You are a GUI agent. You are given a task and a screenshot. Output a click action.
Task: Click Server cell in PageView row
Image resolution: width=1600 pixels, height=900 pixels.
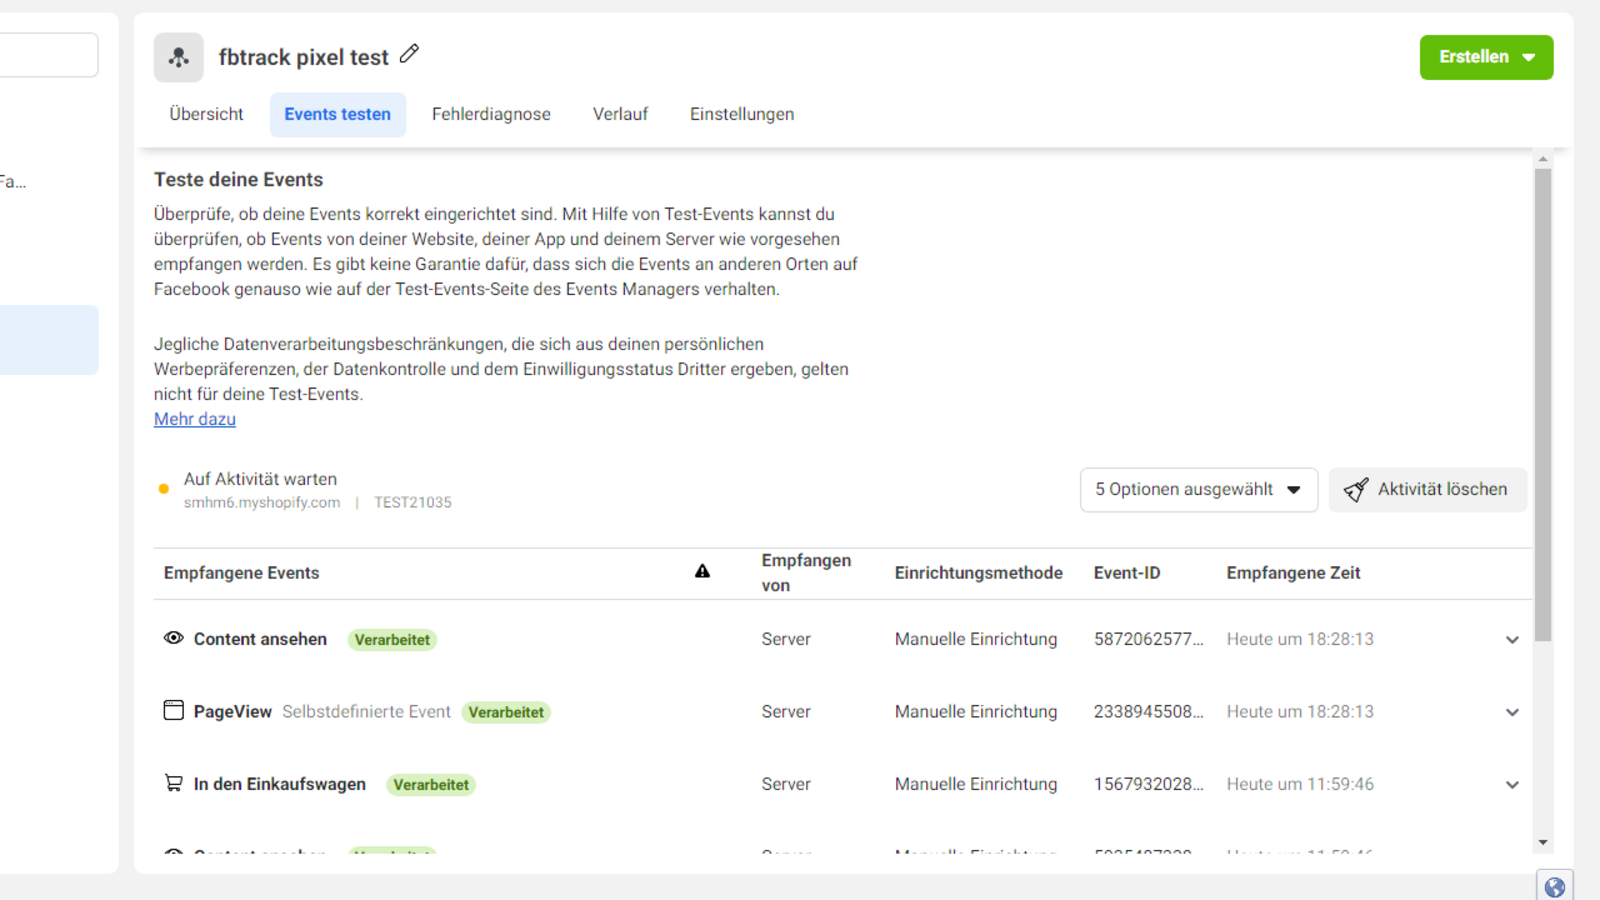(786, 712)
